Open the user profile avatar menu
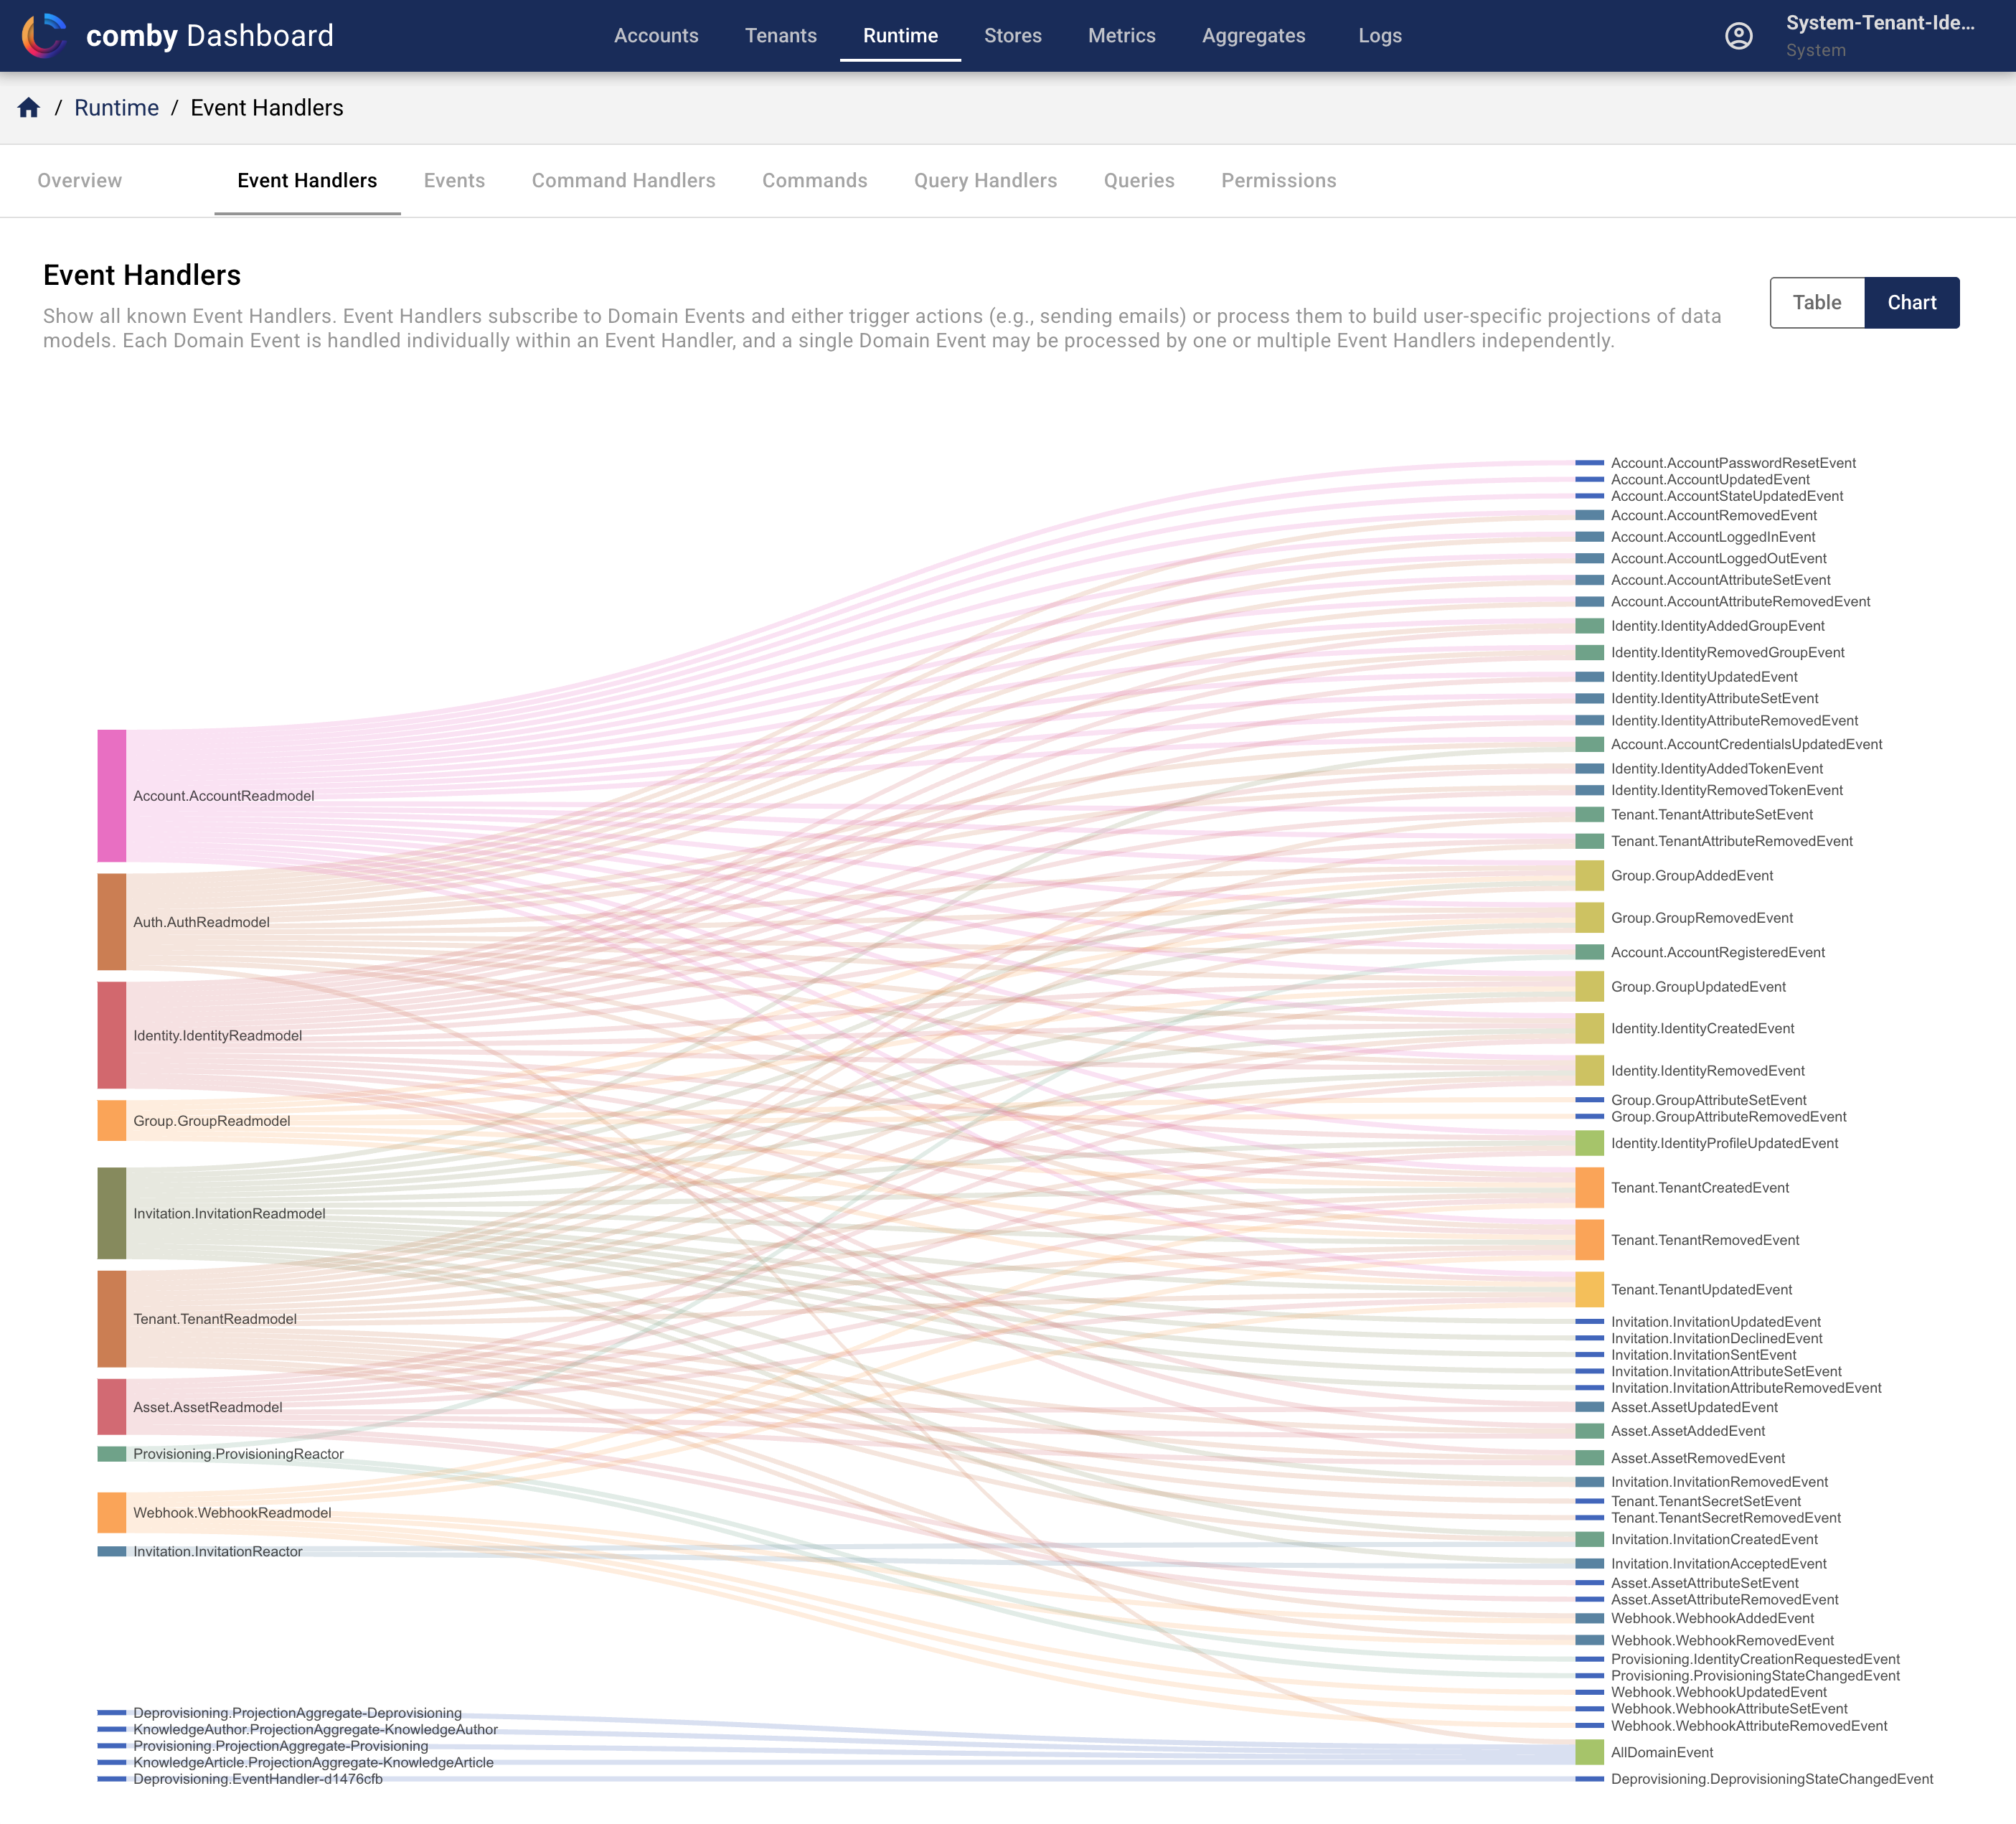Viewport: 2016px width, 1824px height. [1739, 35]
